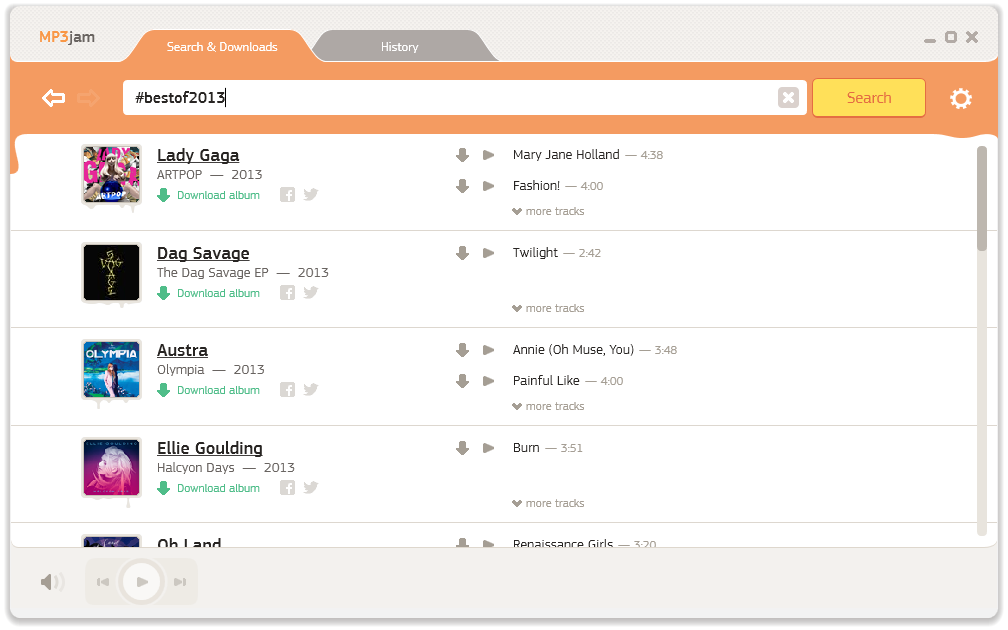
Task: Expand more tracks for Austra Olympia
Action: pos(548,406)
